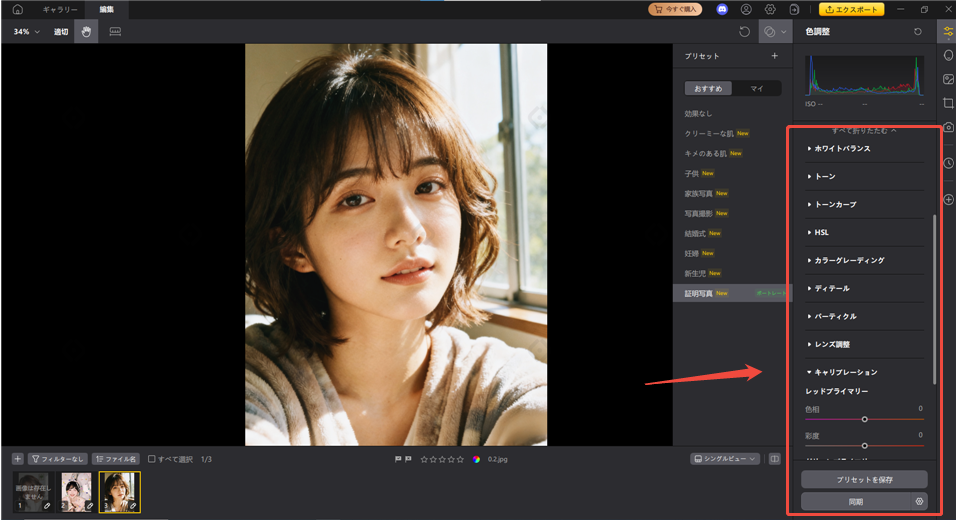
Task: Open sync settings gear icon
Action: 919,501
